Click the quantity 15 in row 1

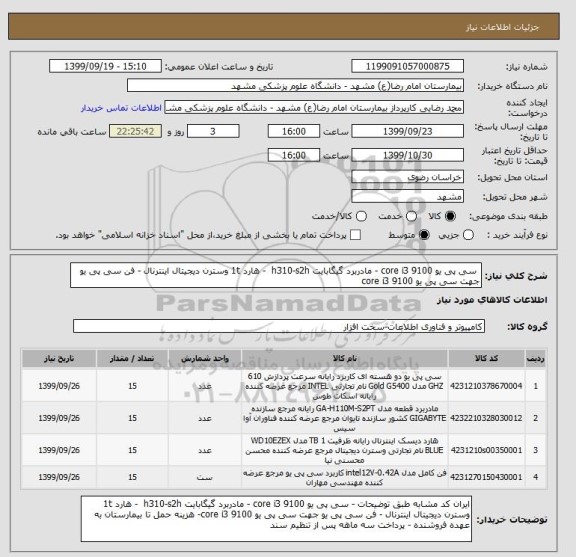click(132, 386)
